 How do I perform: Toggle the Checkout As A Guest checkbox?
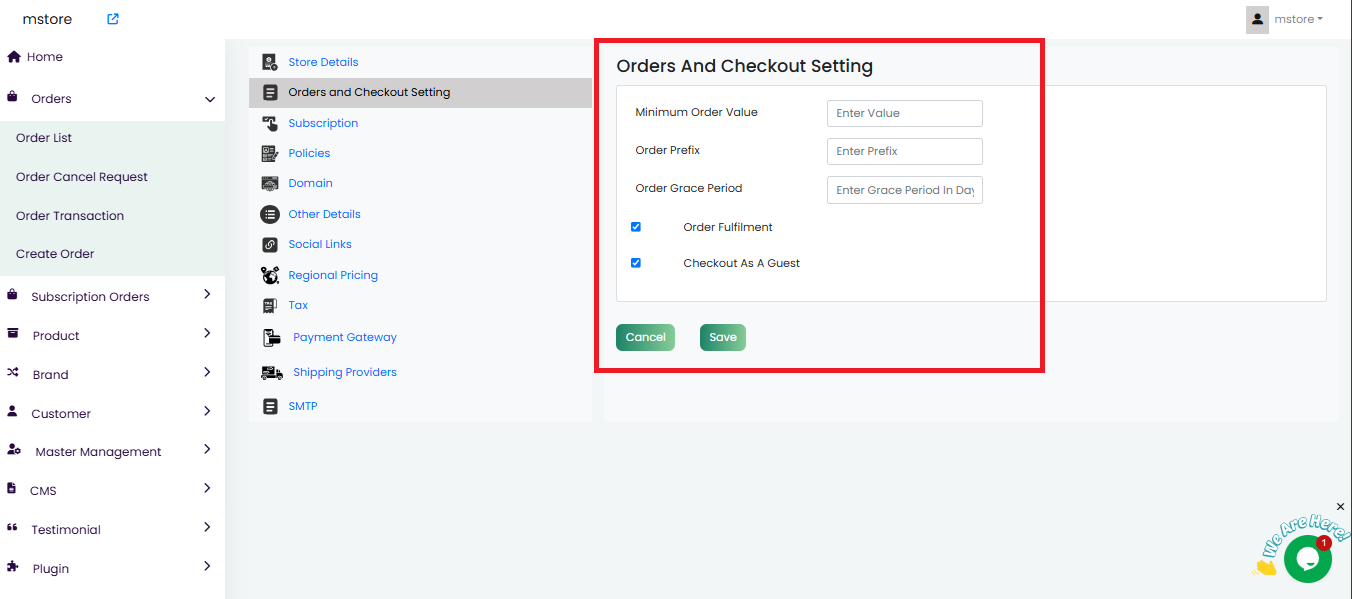[636, 263]
